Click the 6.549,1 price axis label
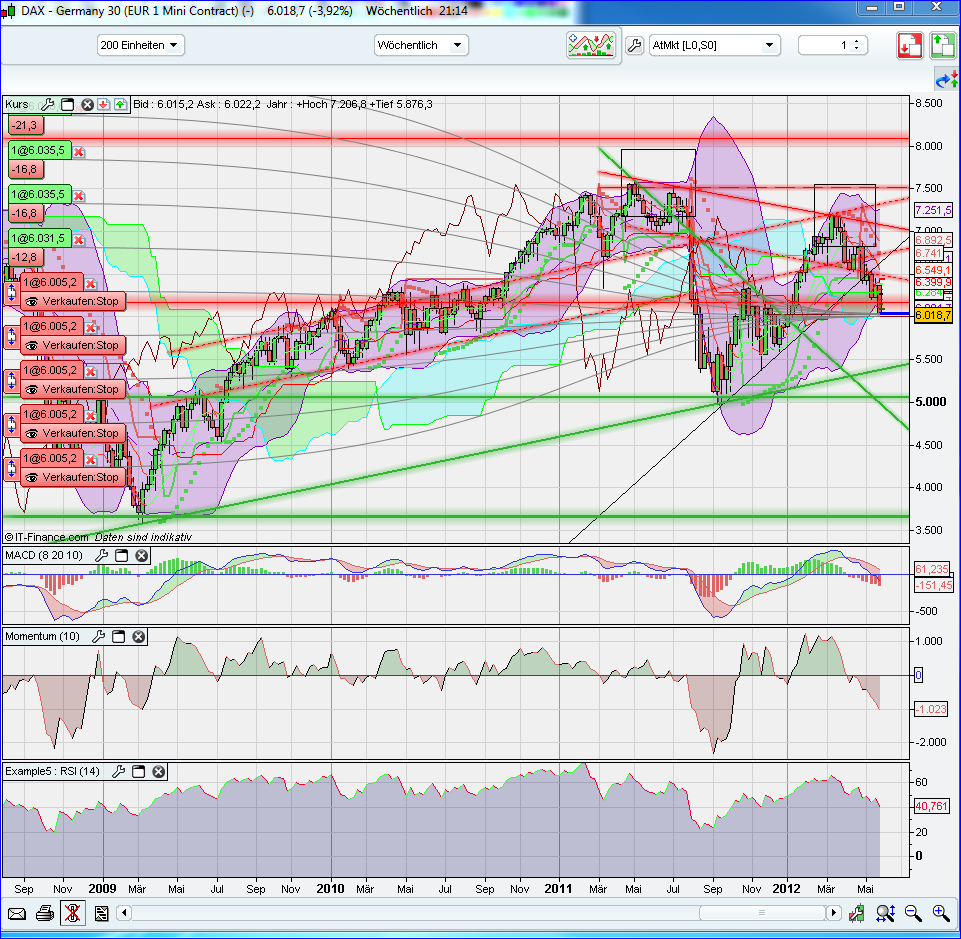961x939 pixels. click(x=933, y=270)
